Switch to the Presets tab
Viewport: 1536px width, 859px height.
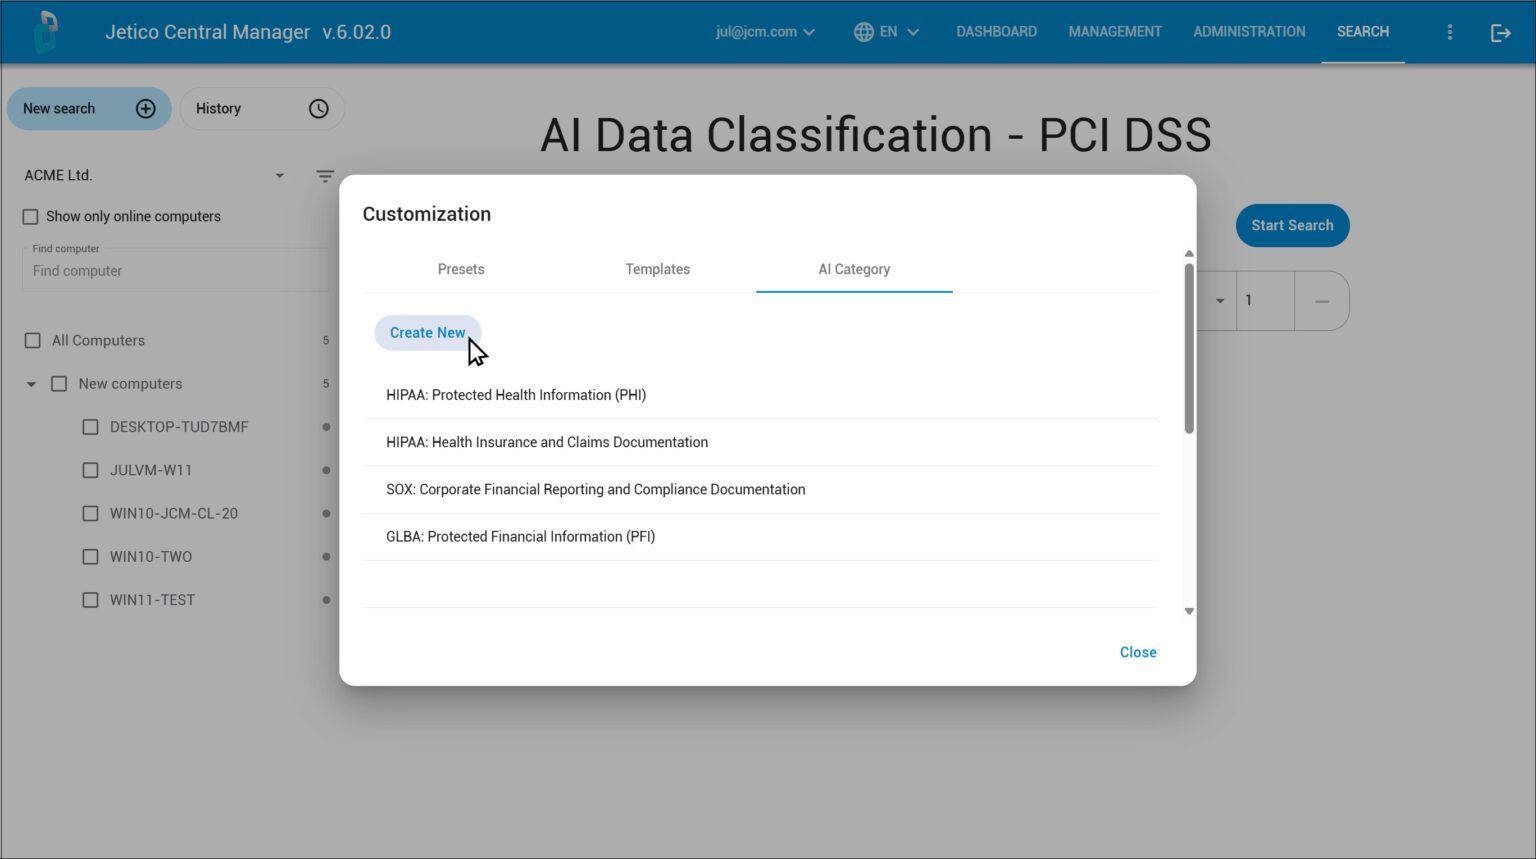pyautogui.click(x=461, y=270)
